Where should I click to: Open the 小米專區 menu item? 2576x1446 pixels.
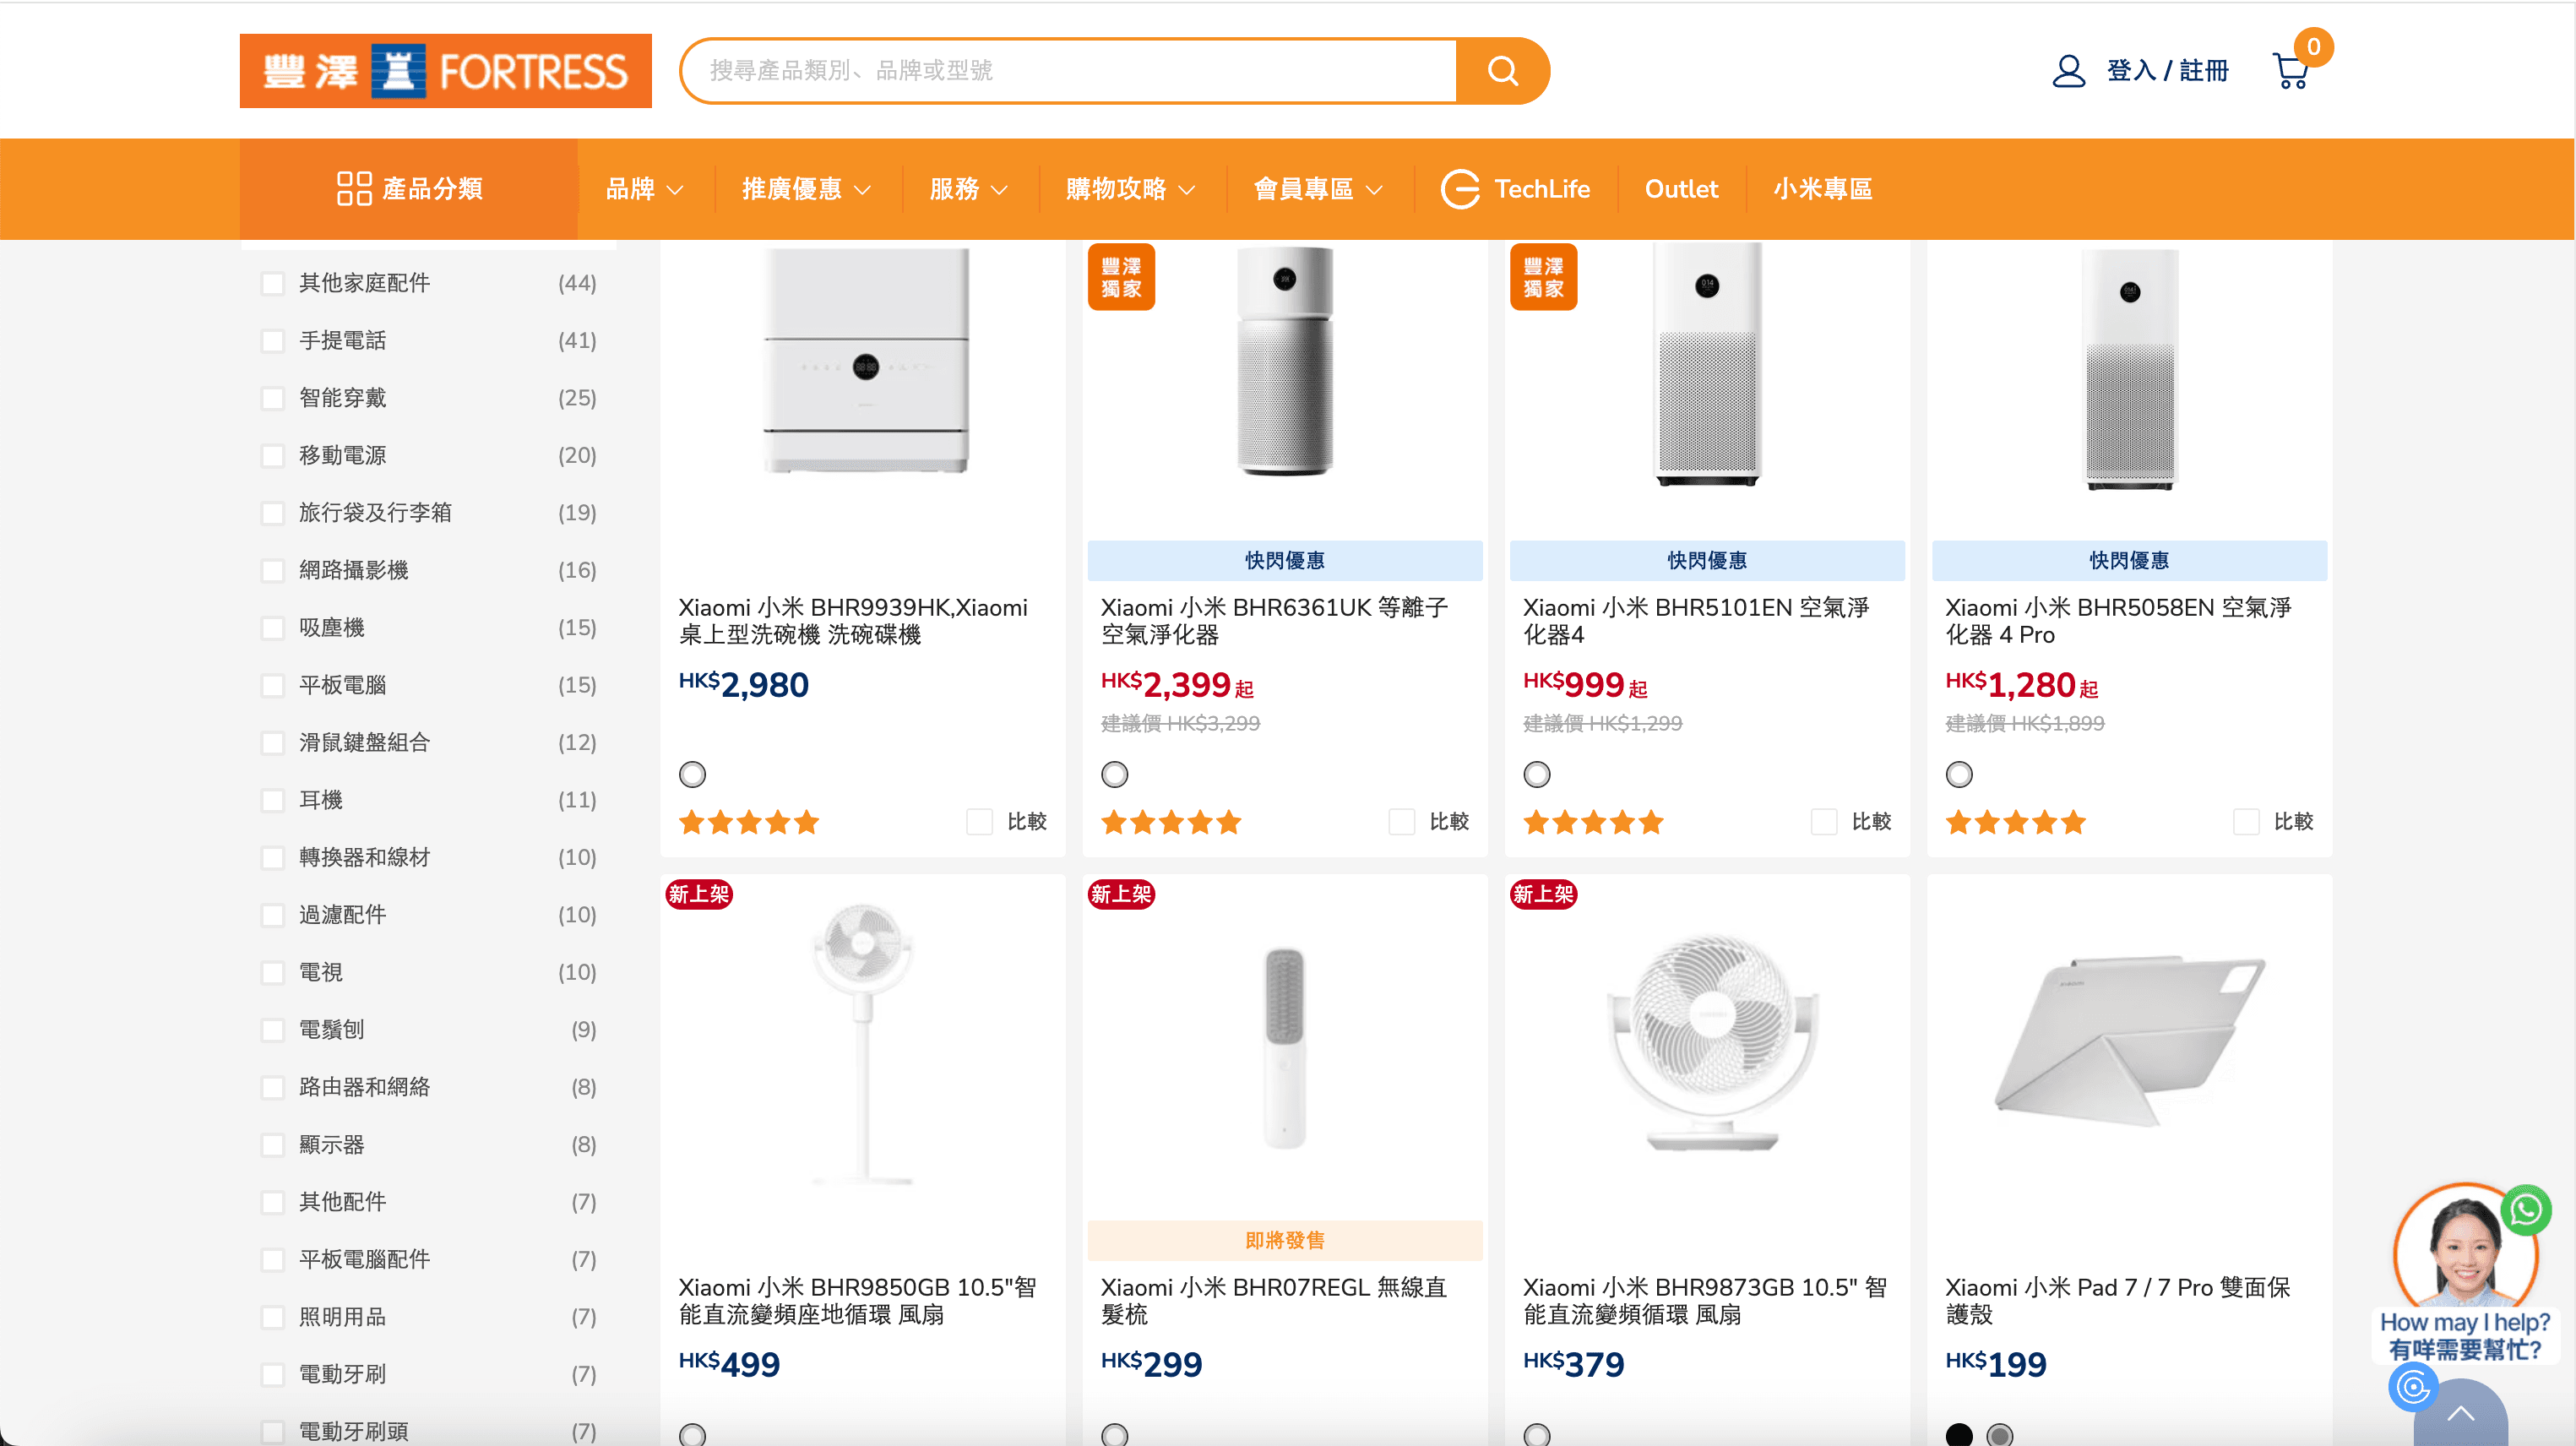point(1822,189)
